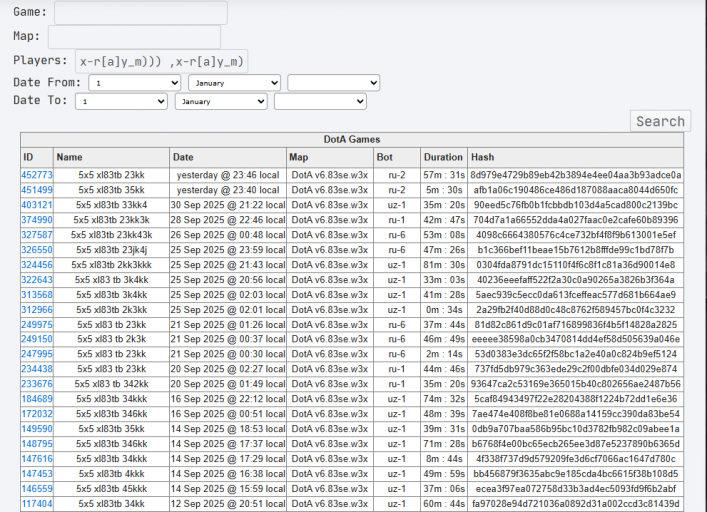
Task: Open the Date To day dropdown
Action: click(x=121, y=101)
